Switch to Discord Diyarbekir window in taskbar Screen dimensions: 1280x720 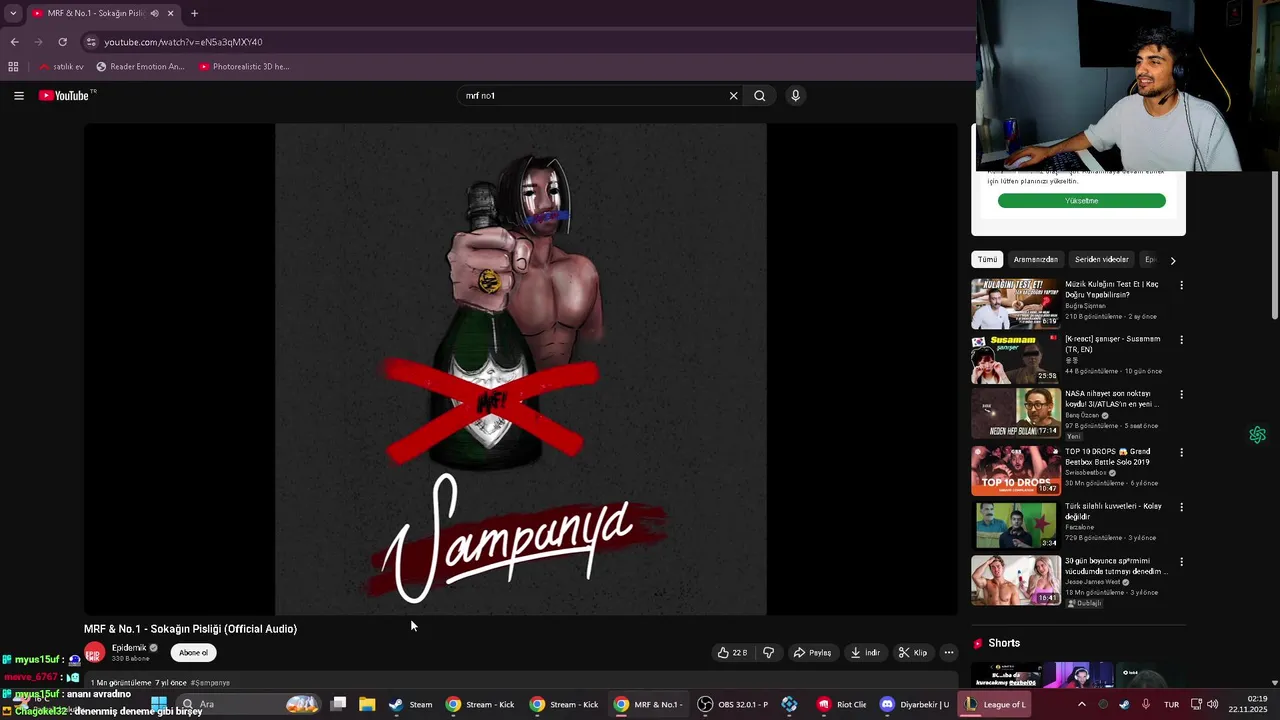click(x=914, y=704)
